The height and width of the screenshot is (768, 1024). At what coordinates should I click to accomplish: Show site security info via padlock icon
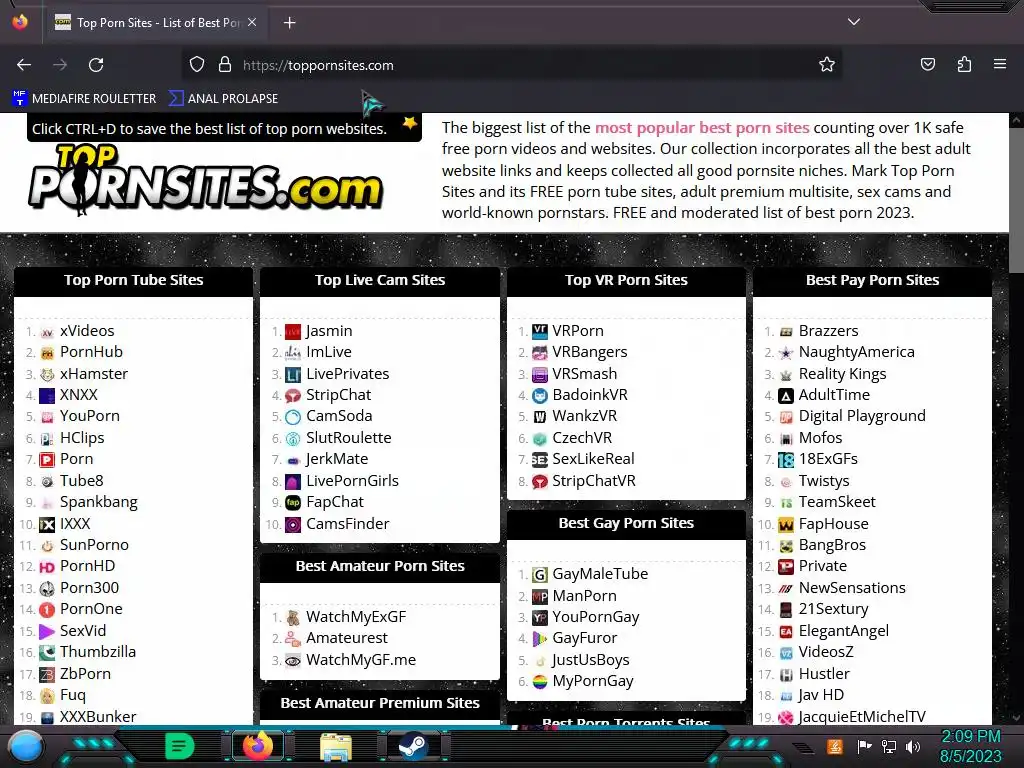coord(225,65)
